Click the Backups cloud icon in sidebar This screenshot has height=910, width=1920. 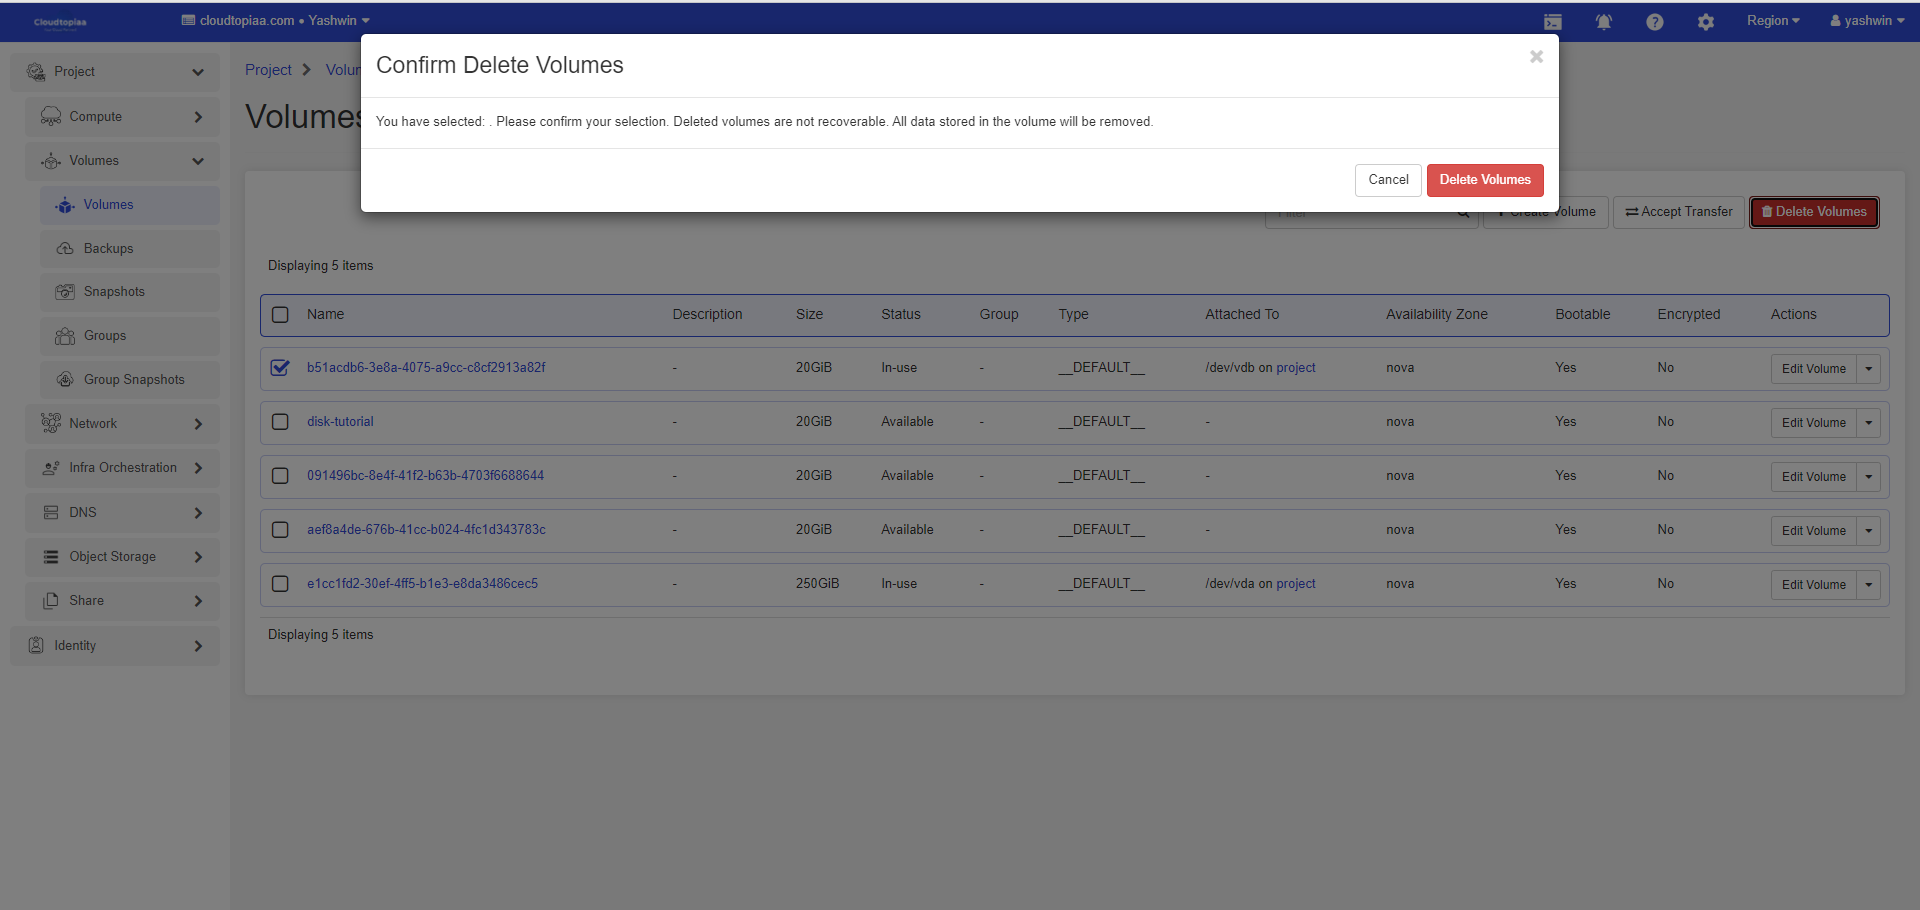(65, 248)
